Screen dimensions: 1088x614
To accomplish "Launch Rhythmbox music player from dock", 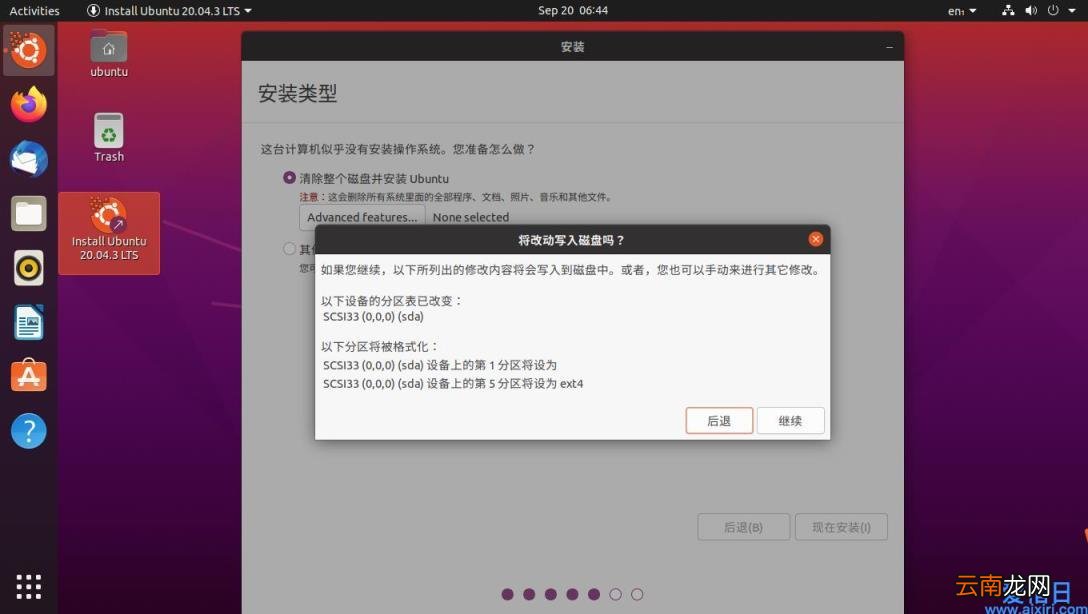I will point(28,268).
